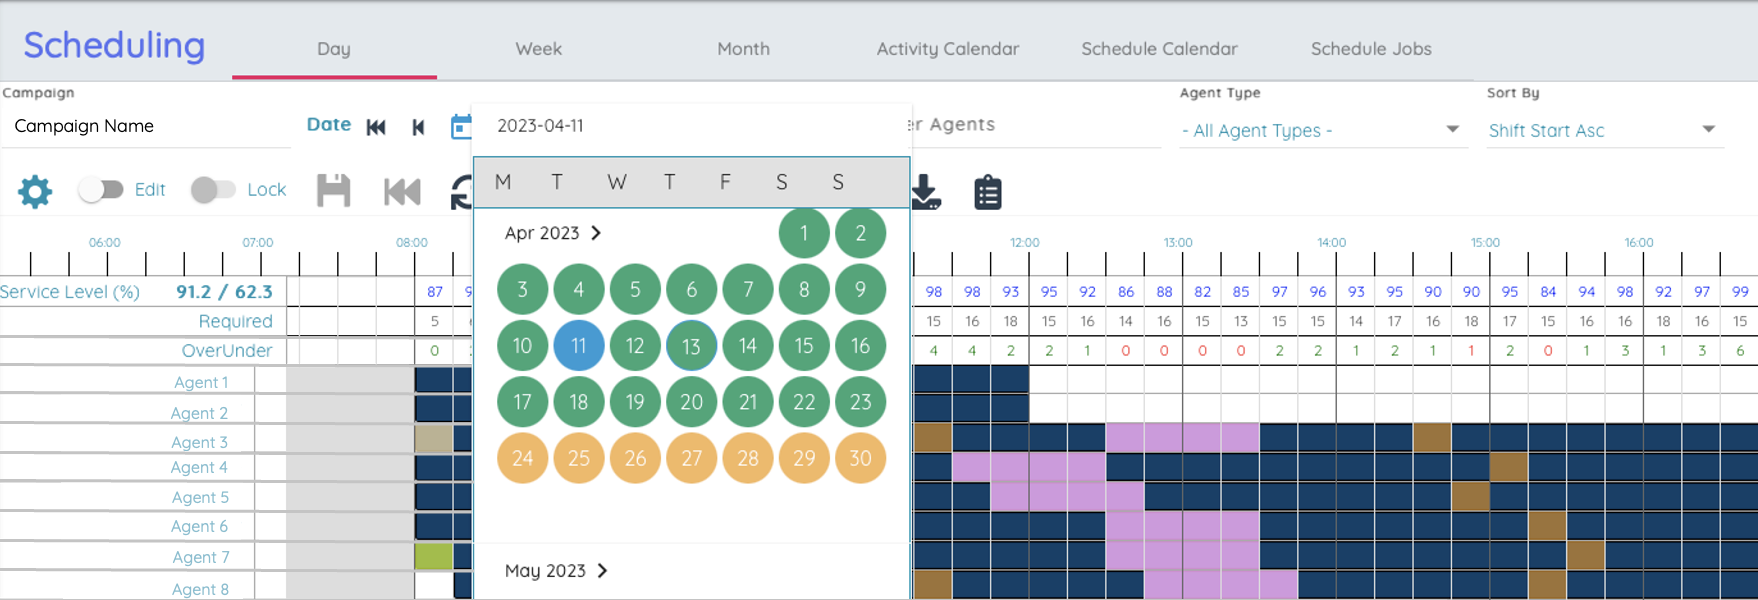Image resolution: width=1758 pixels, height=600 pixels.
Task: Click the gray skip-to-start toolbar icon
Action: [x=402, y=191]
